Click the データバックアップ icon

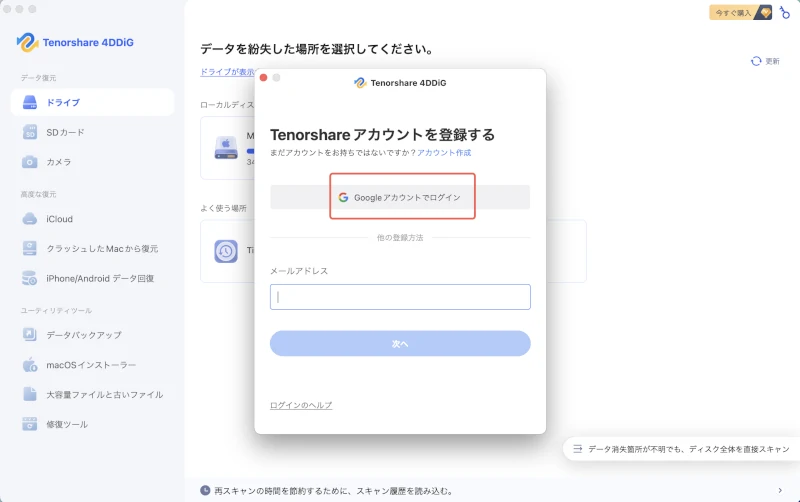click(x=30, y=335)
